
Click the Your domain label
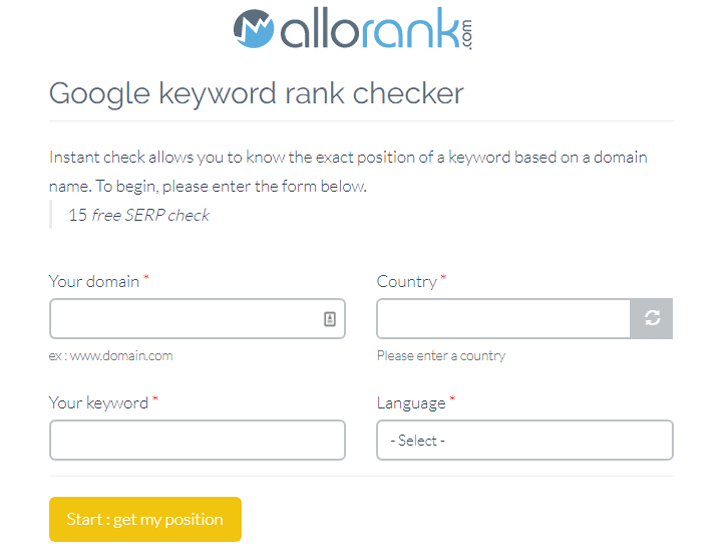(94, 282)
